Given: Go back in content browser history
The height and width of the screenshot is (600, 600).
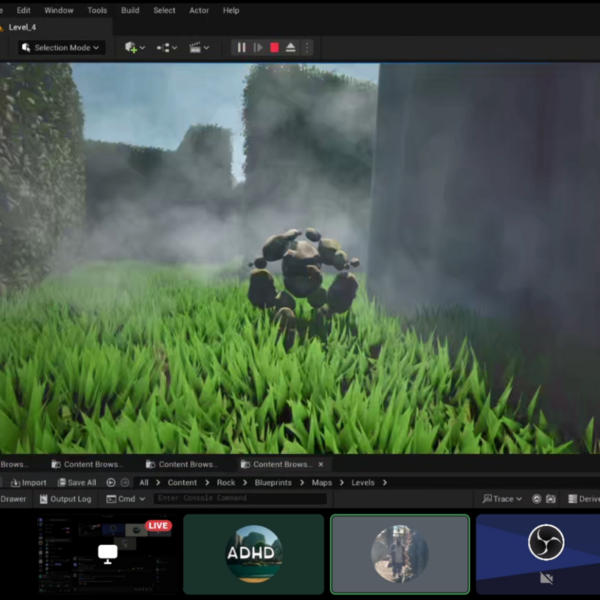Looking at the screenshot, I should click(x=111, y=483).
